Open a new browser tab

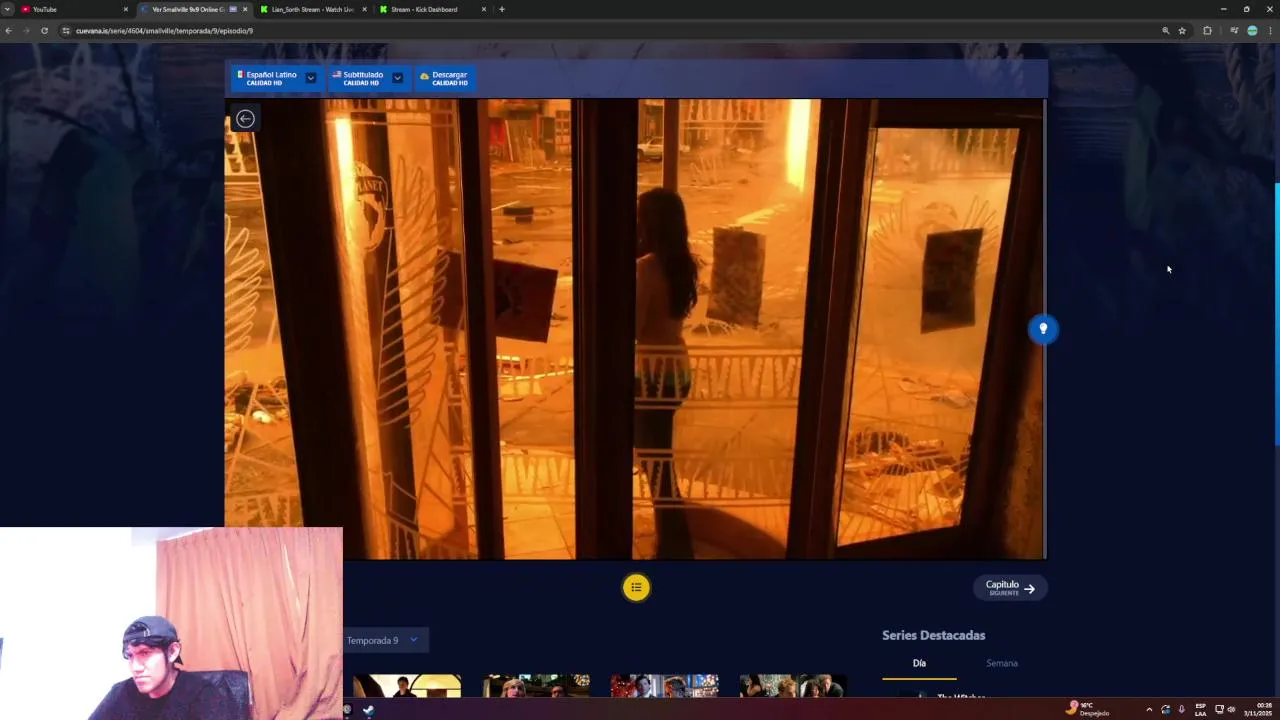coord(502,9)
